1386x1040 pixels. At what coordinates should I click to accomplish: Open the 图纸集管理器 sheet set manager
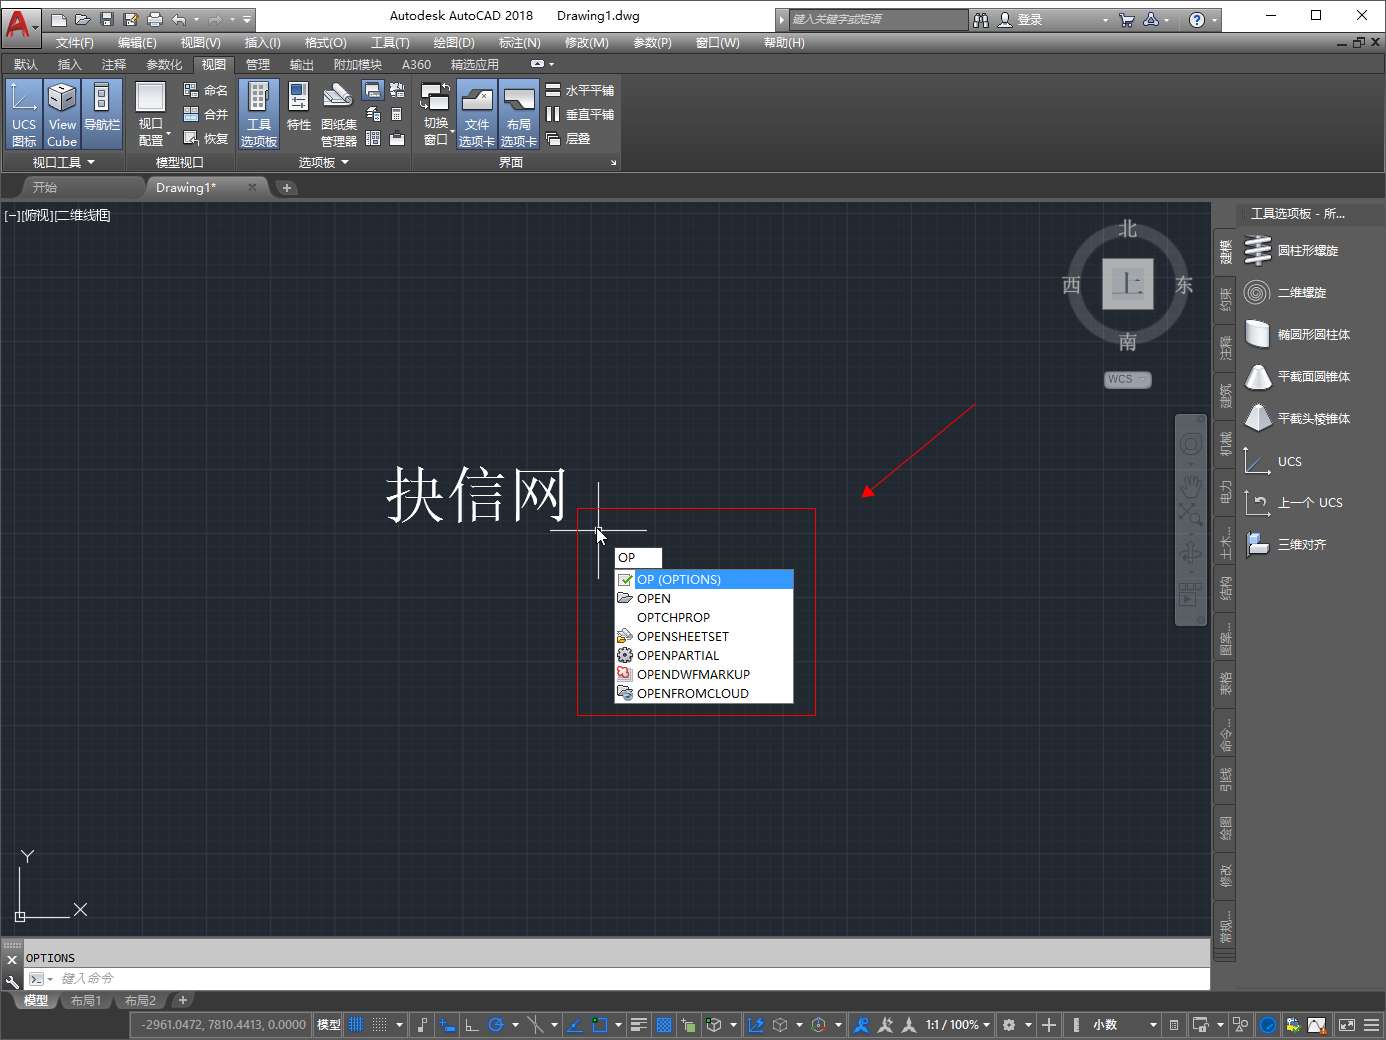tap(338, 114)
